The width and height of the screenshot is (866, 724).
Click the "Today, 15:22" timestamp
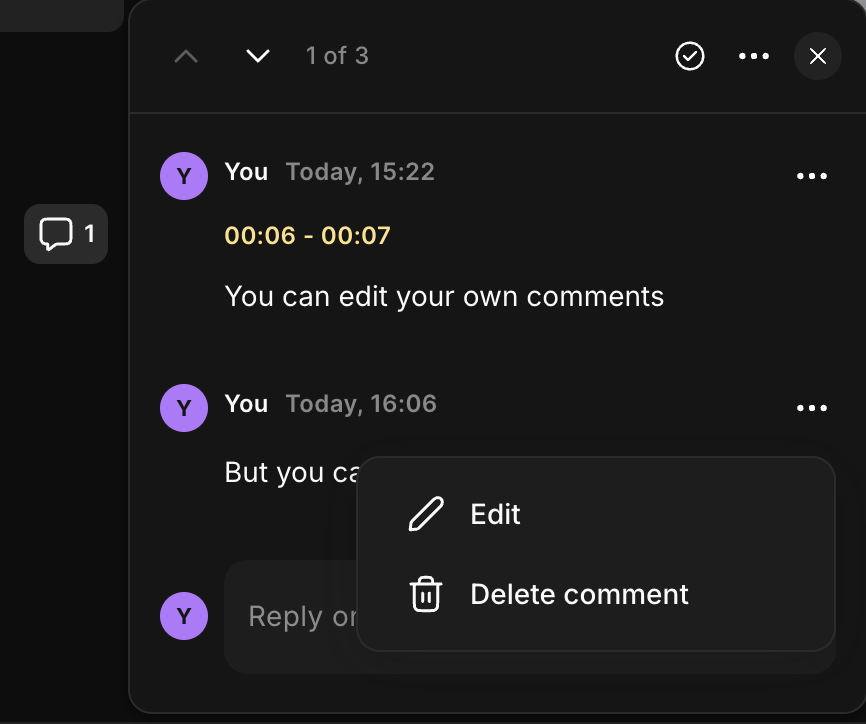click(360, 172)
